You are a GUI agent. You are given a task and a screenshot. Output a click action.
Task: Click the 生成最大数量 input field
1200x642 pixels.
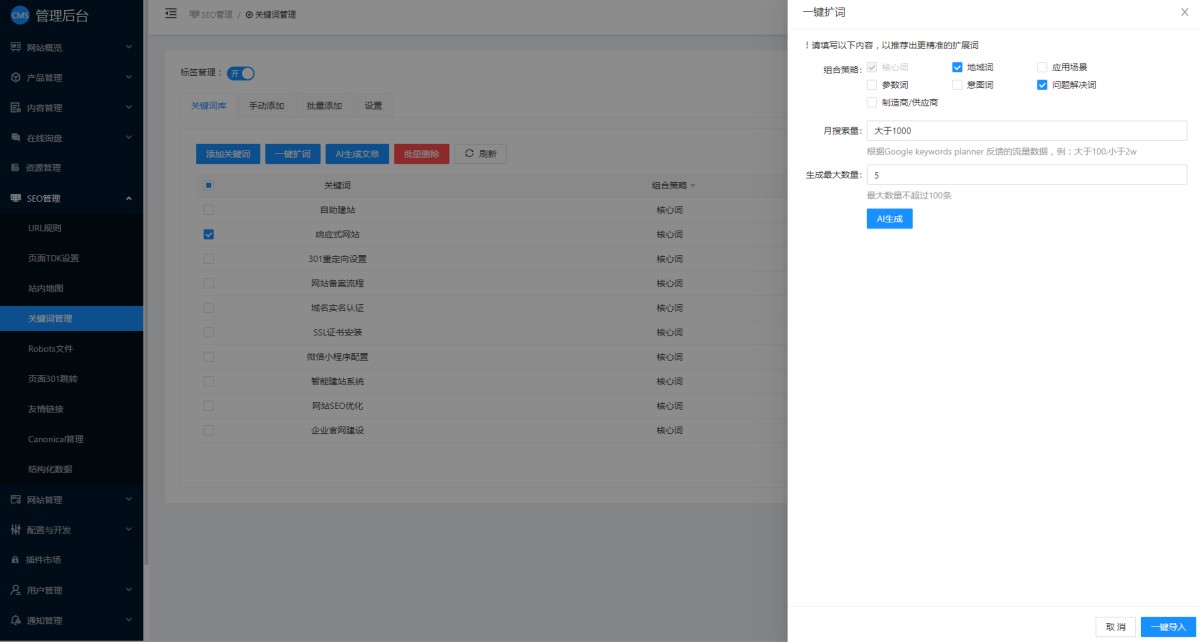click(1027, 175)
